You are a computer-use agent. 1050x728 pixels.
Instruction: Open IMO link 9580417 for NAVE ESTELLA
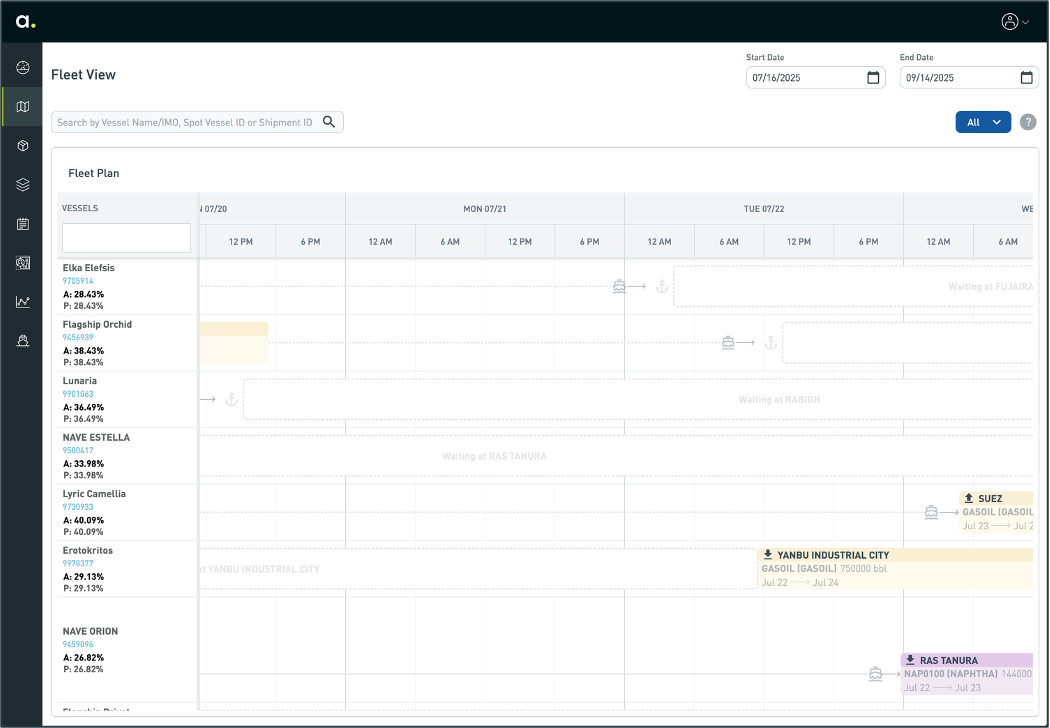point(78,451)
